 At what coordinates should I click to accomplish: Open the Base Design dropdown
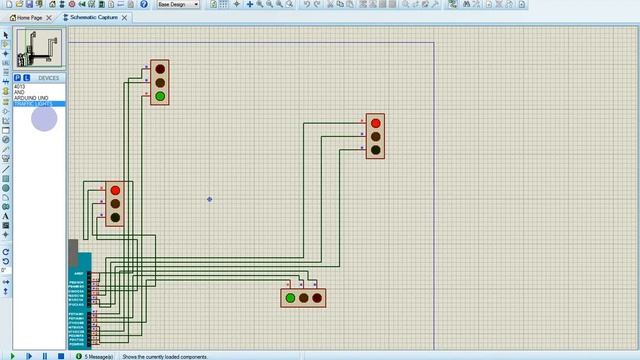[x=178, y=4]
